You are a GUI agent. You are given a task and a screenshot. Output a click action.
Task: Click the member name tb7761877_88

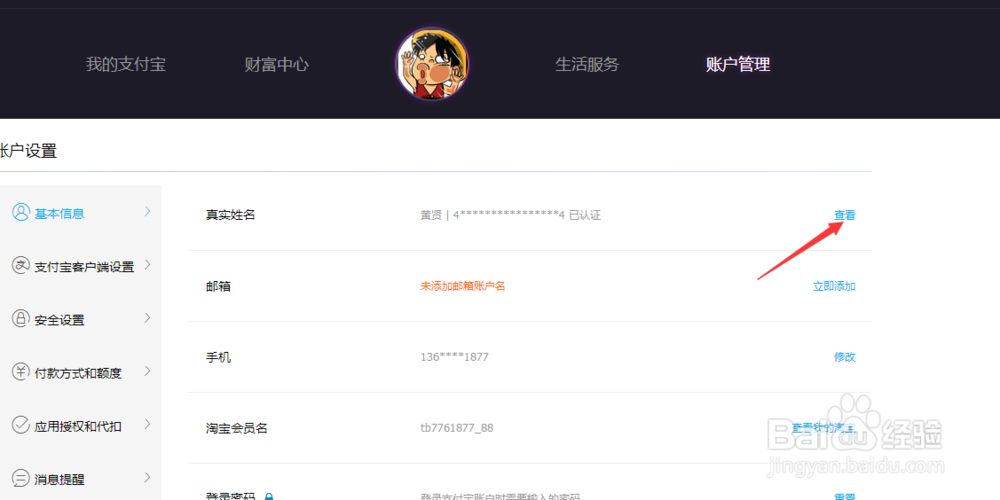[457, 428]
